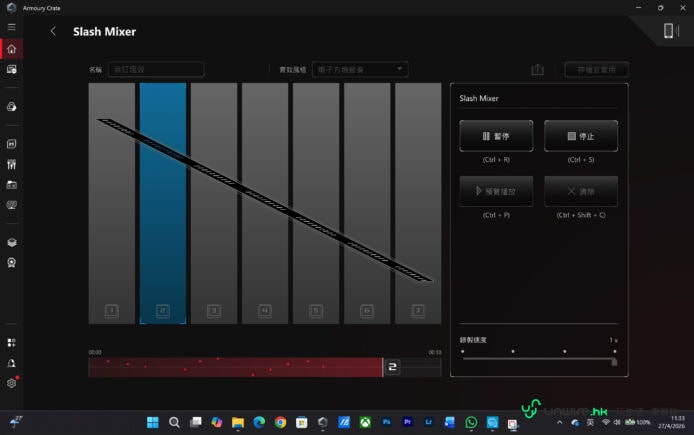Go back from Slash Mixer page
Viewport: 694px width, 435px height.
[53, 31]
